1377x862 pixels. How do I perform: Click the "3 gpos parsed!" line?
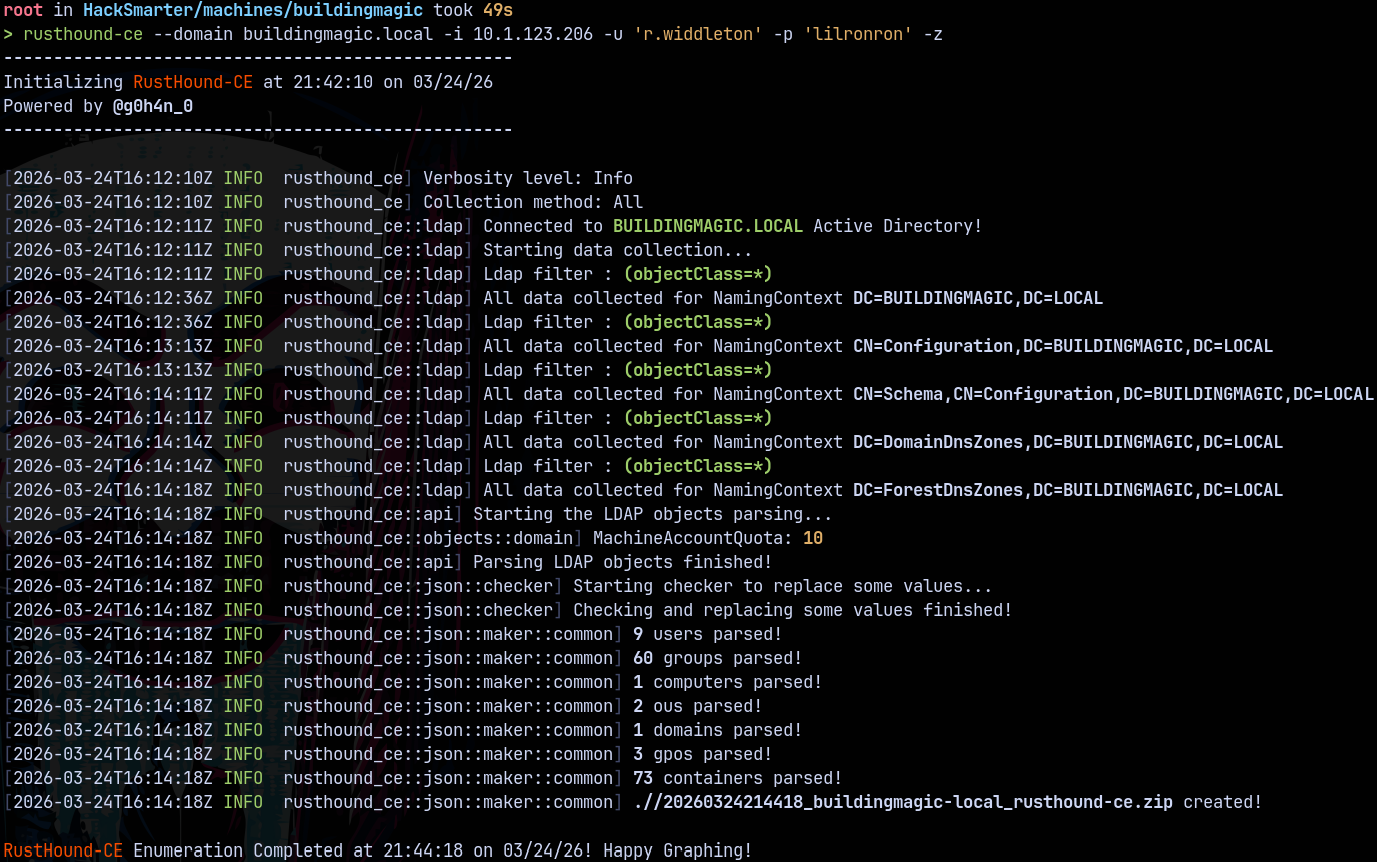702,754
